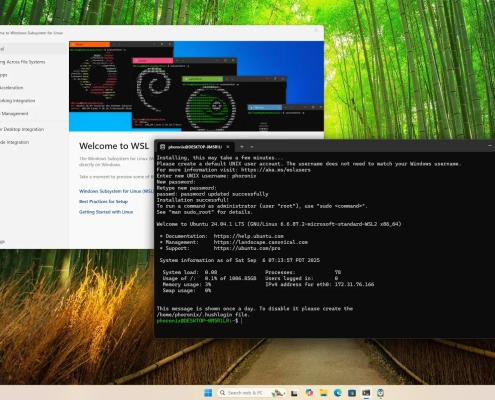Open Task View from the taskbar
495x400 pixels.
click(294, 393)
